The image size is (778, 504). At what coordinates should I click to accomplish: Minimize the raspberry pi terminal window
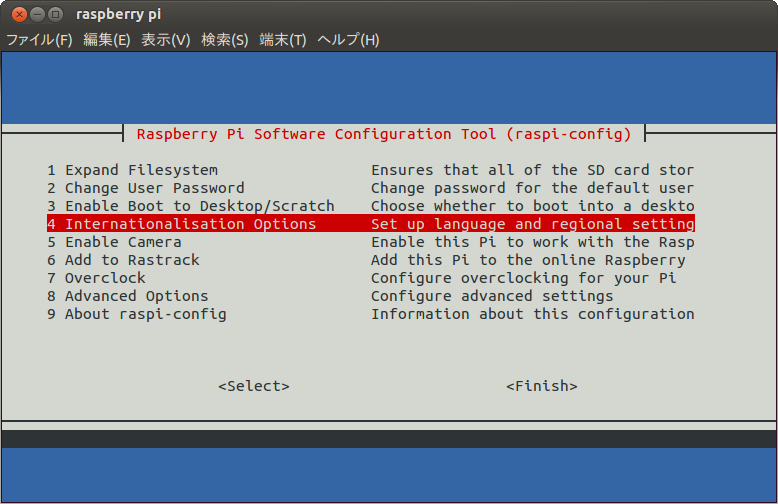point(37,14)
